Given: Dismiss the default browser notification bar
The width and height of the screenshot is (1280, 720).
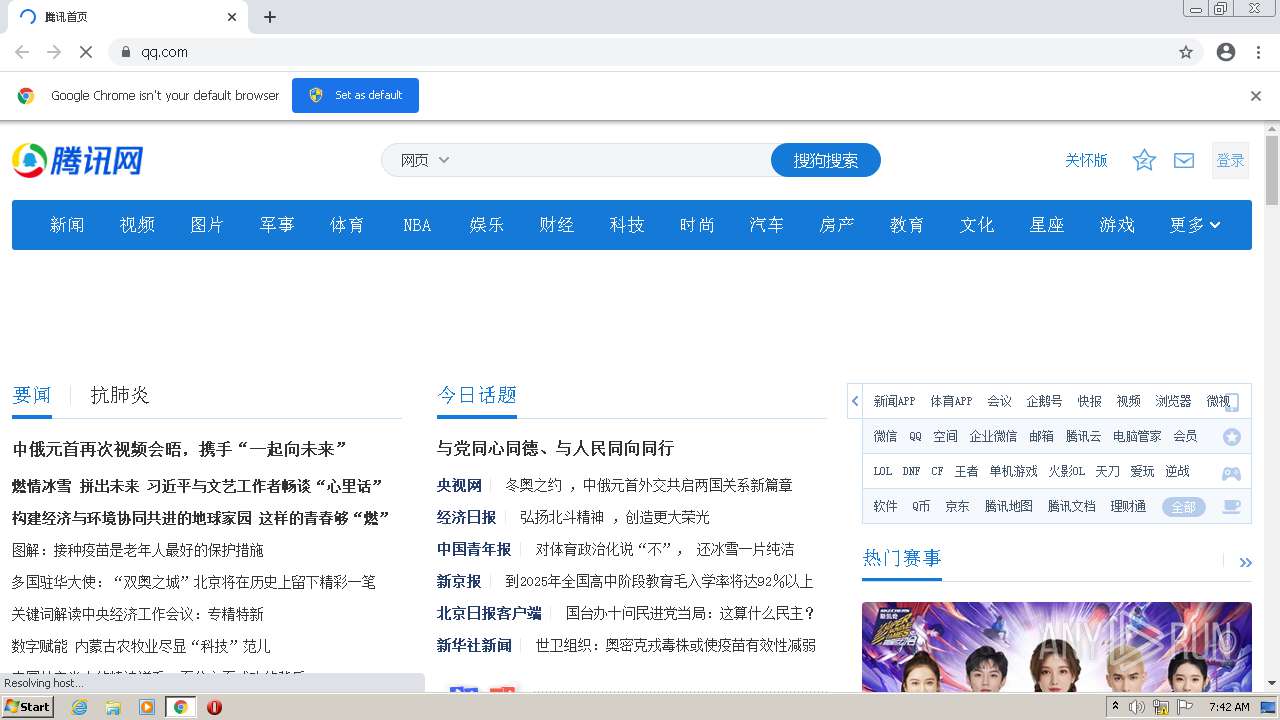Looking at the screenshot, I should point(1256,96).
